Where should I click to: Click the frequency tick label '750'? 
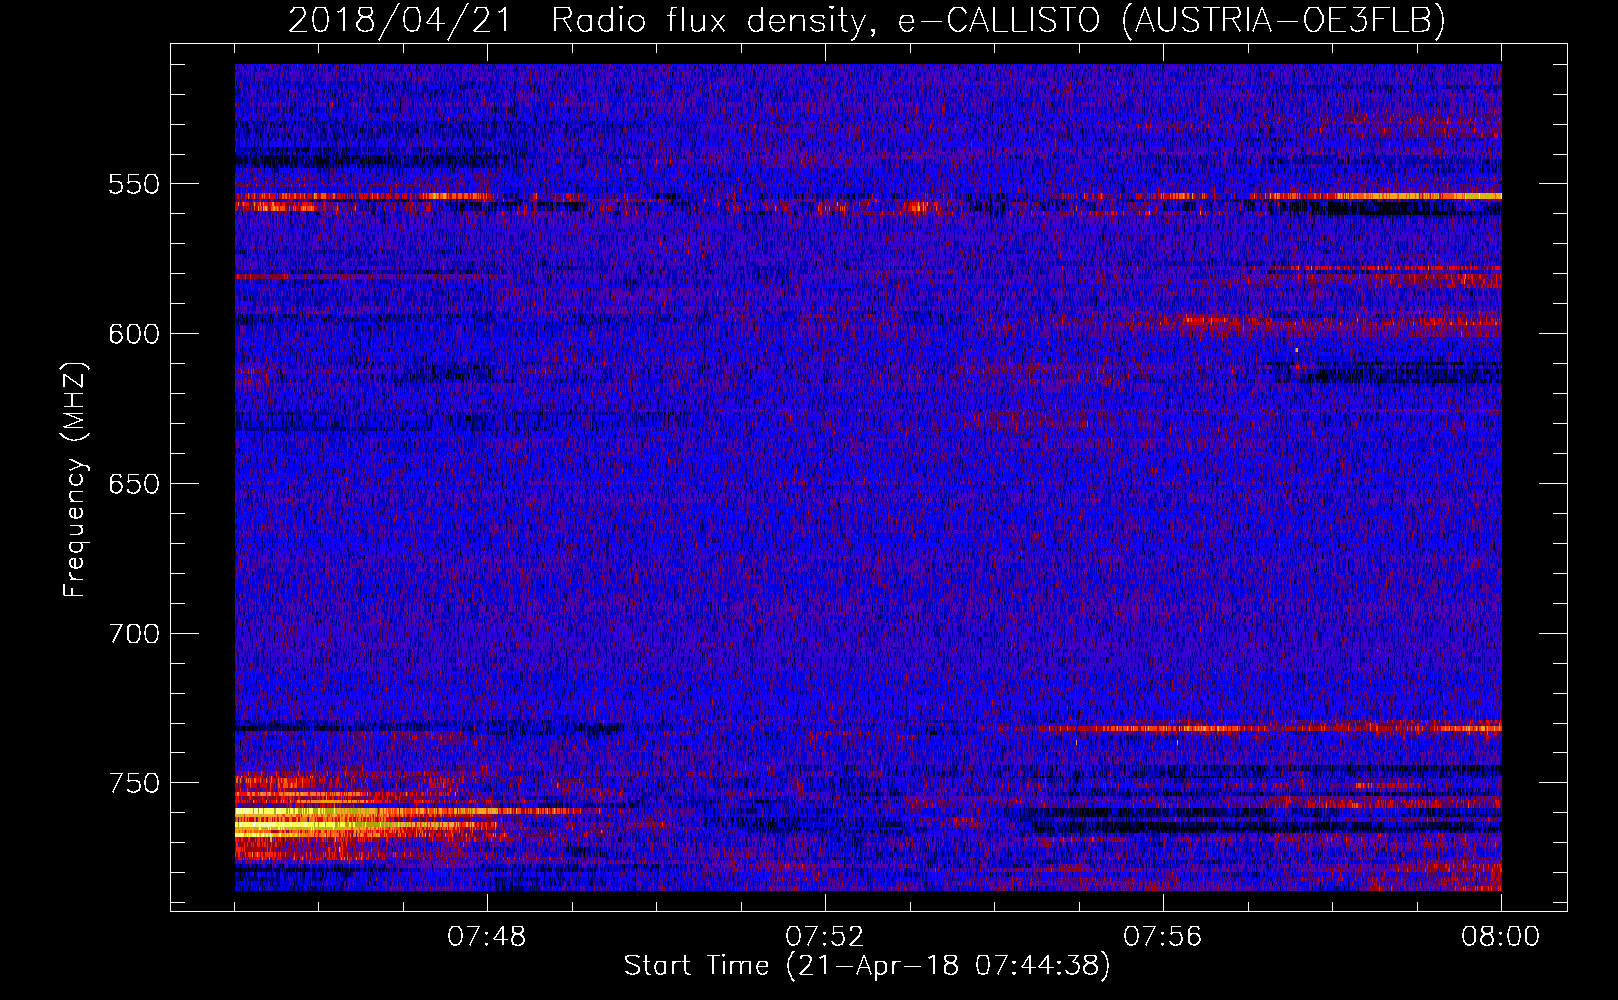pyautogui.click(x=133, y=783)
